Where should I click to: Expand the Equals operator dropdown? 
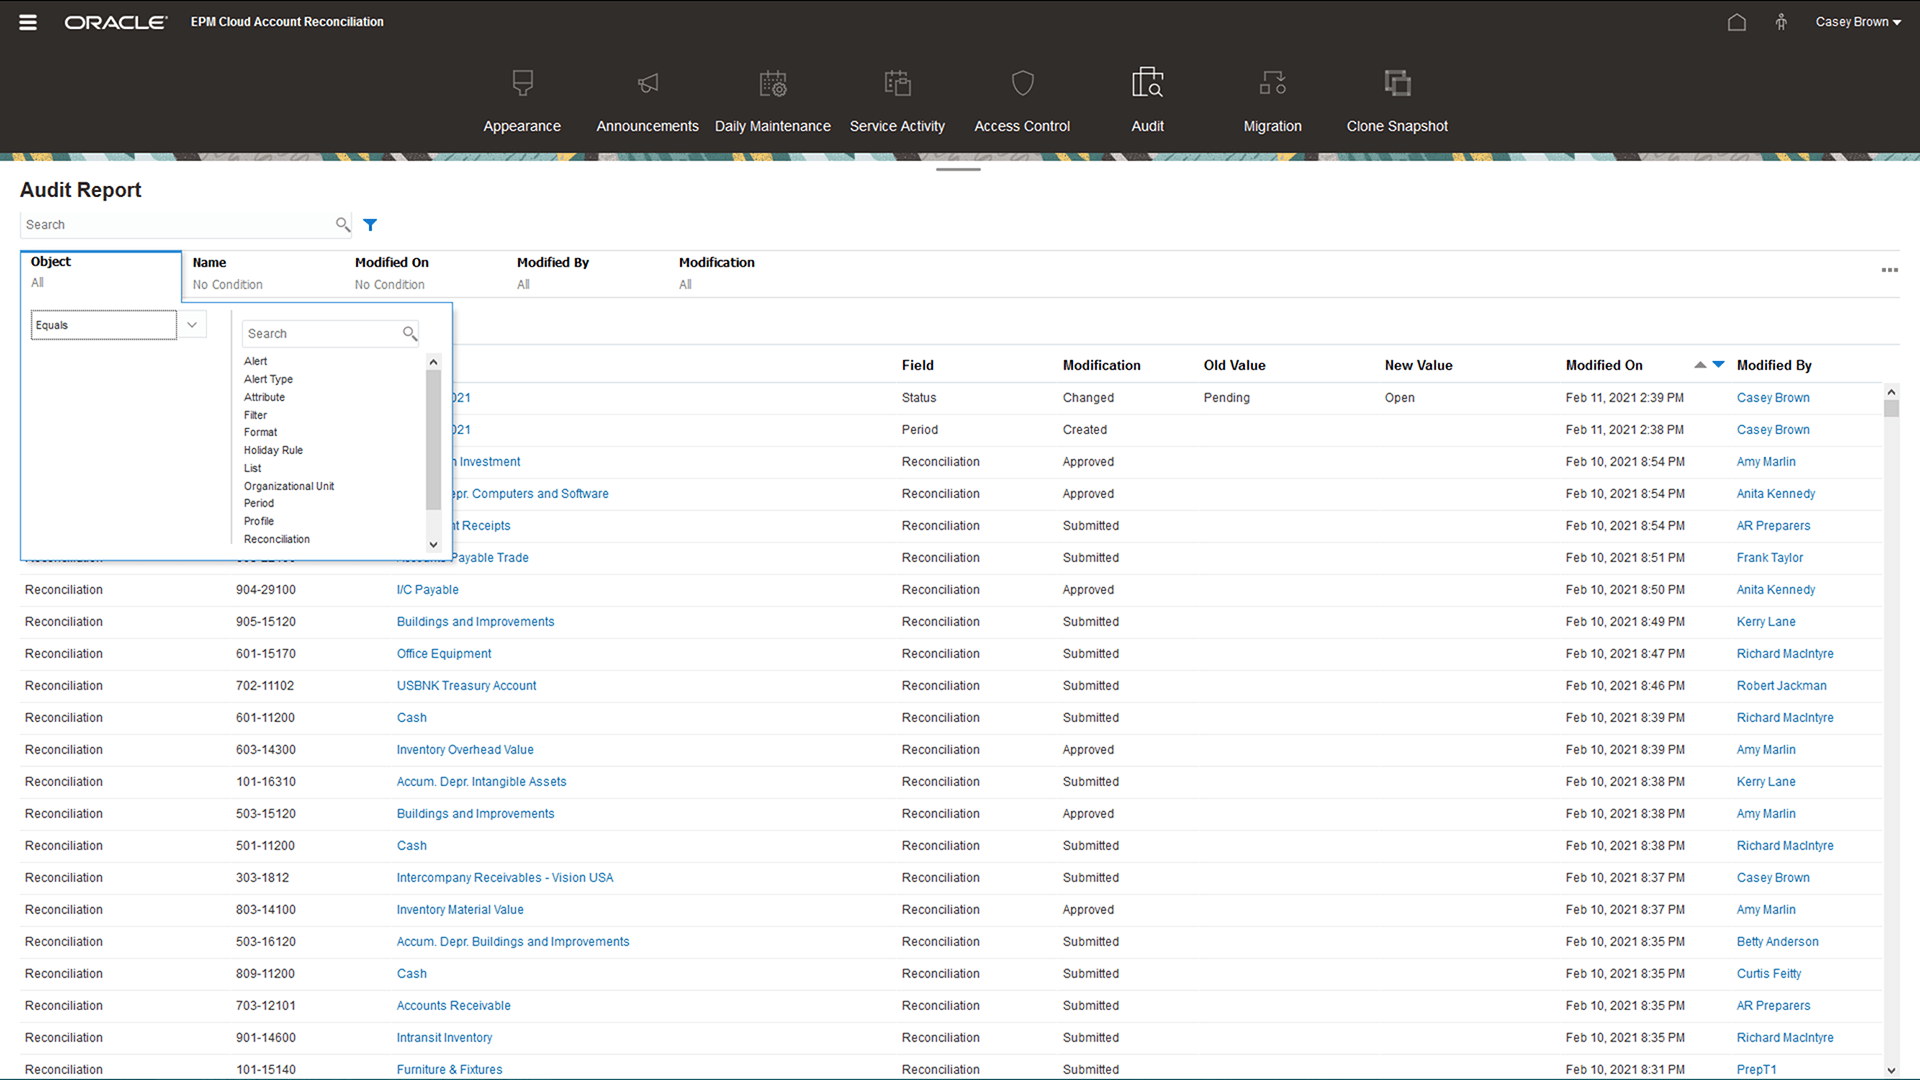(x=192, y=325)
